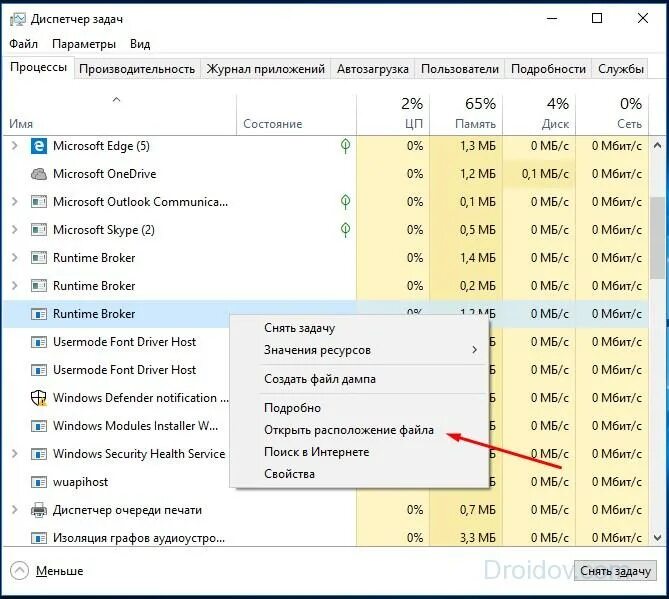Click the suspended leaf icon on the Microsoft Outlook row

coord(346,202)
